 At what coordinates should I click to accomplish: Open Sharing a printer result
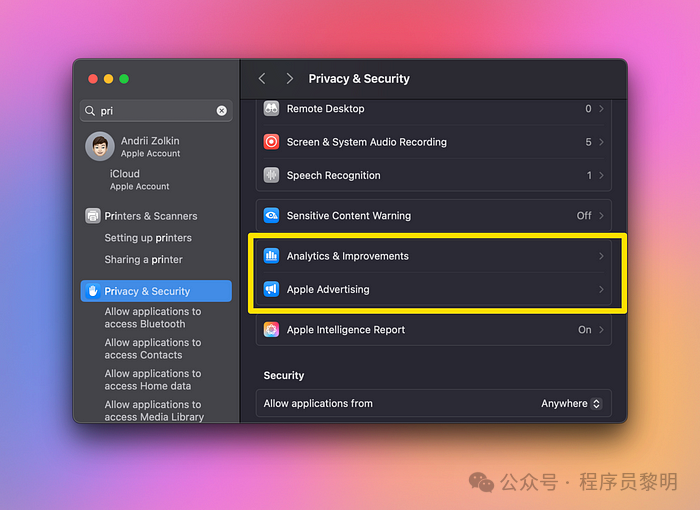coord(143,259)
